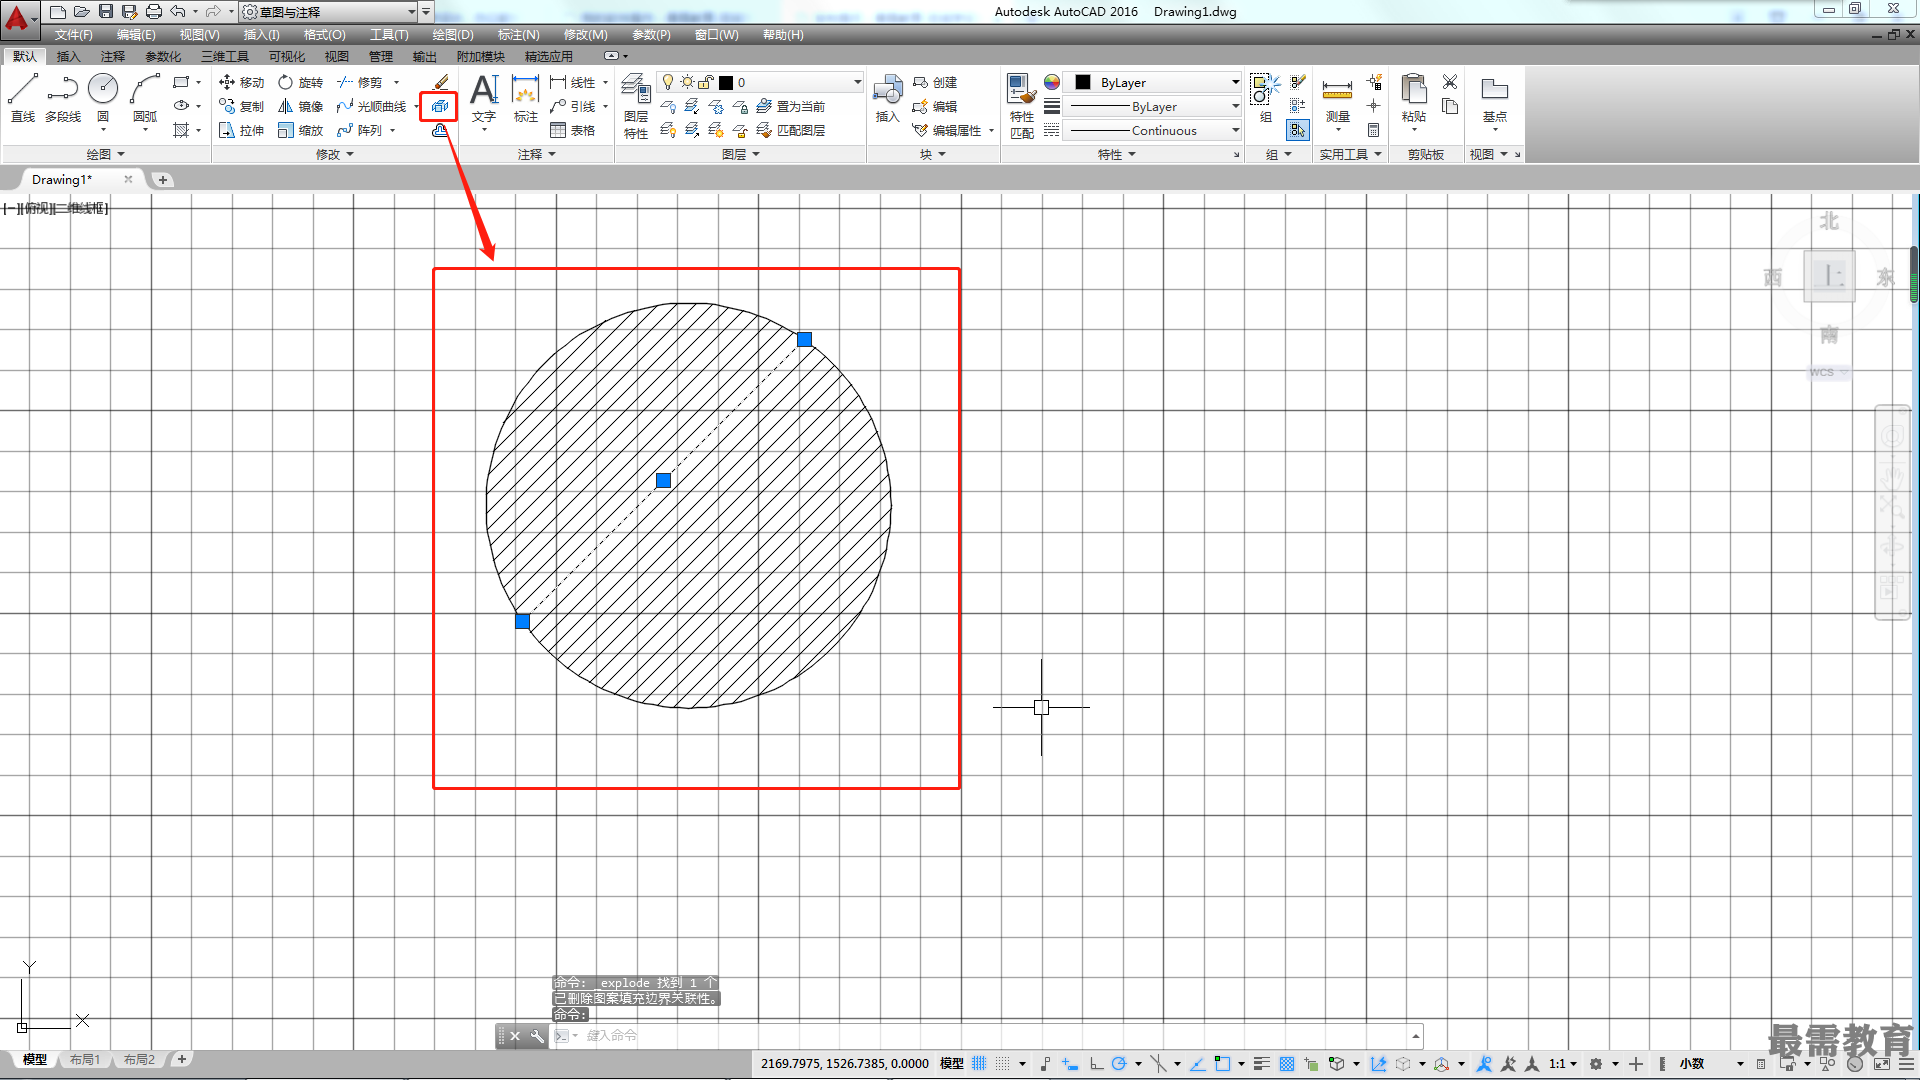Select the Line (直线) drawing tool

(x=23, y=98)
